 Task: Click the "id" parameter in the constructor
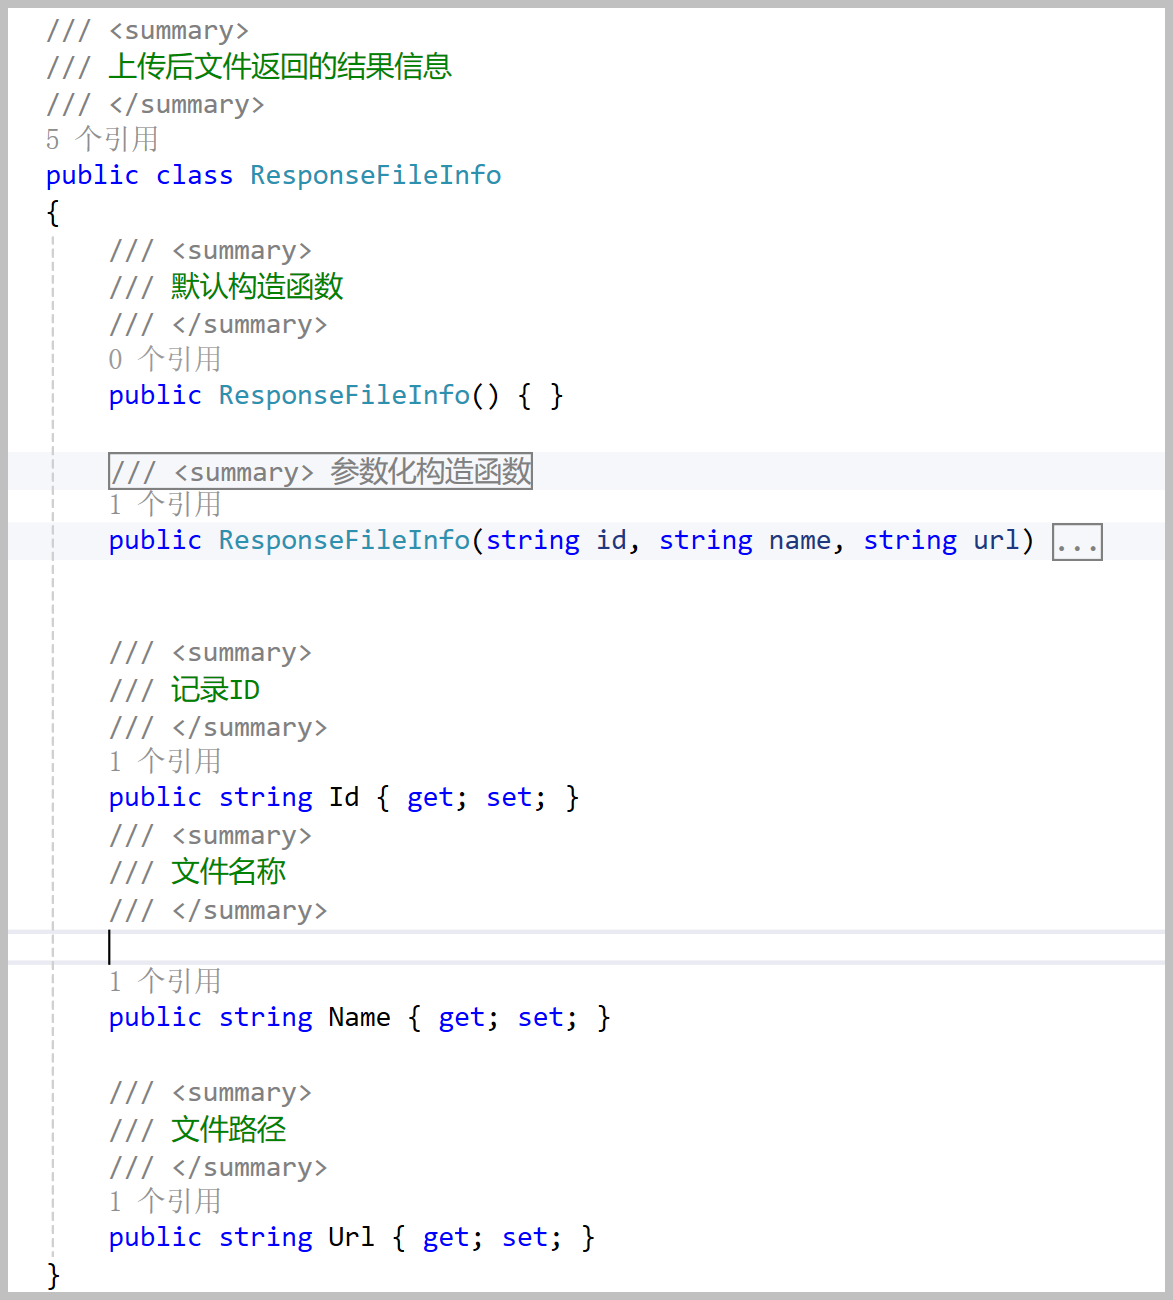(612, 540)
